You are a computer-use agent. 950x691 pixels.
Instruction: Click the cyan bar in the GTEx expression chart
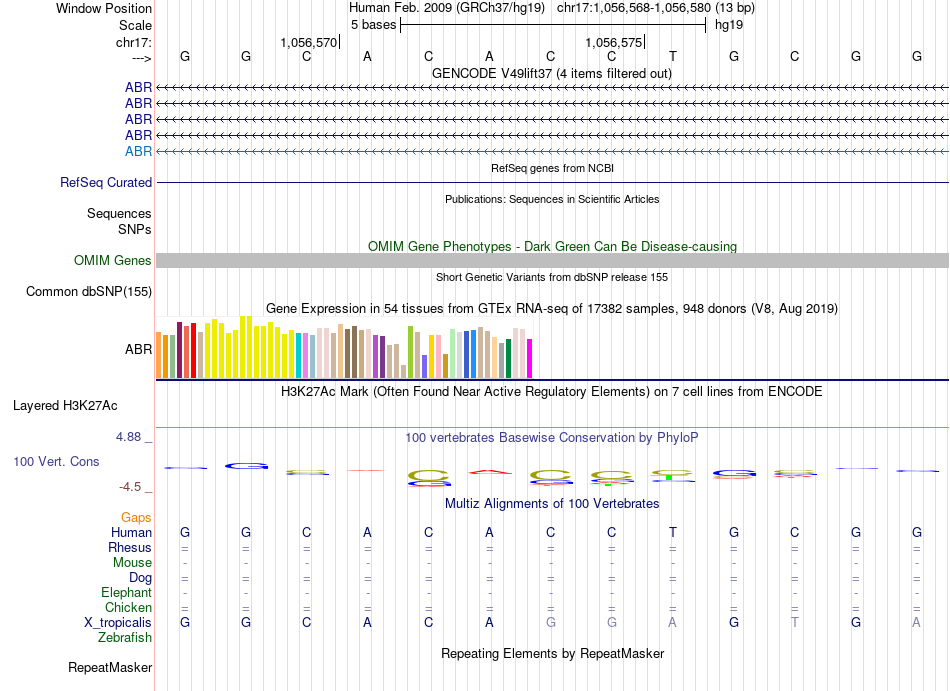pos(299,355)
